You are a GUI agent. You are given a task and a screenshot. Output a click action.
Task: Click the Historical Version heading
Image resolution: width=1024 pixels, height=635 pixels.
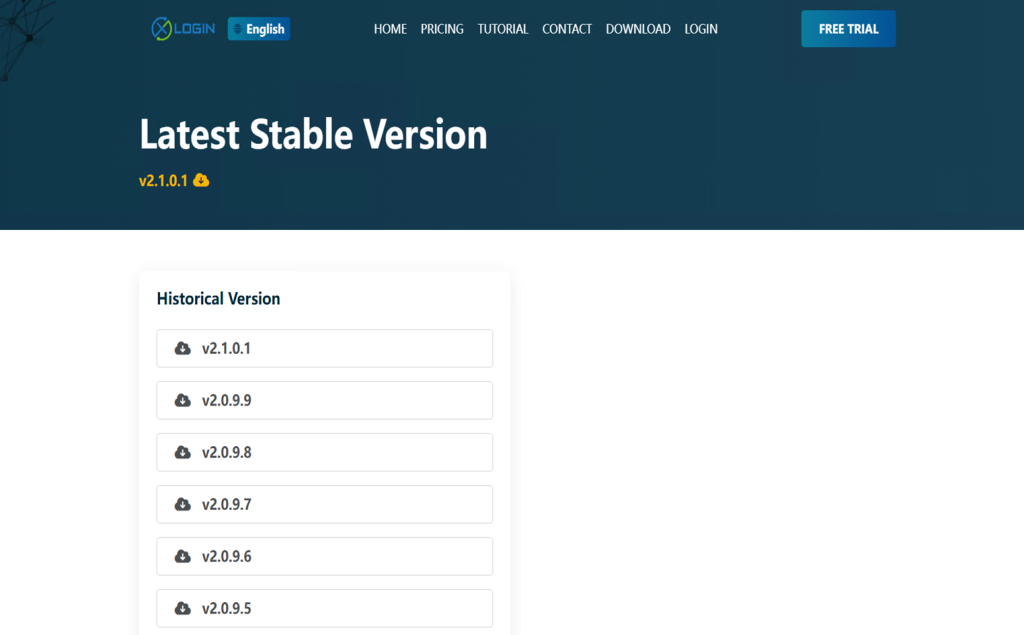click(x=218, y=298)
